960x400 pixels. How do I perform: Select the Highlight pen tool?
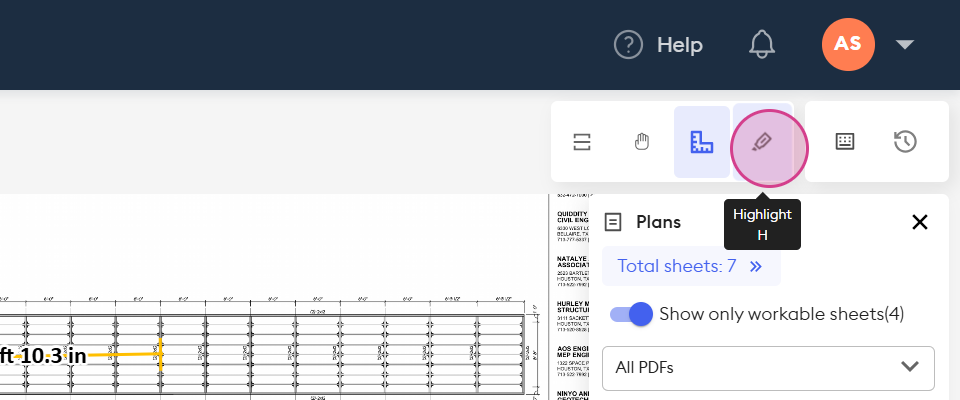click(762, 142)
